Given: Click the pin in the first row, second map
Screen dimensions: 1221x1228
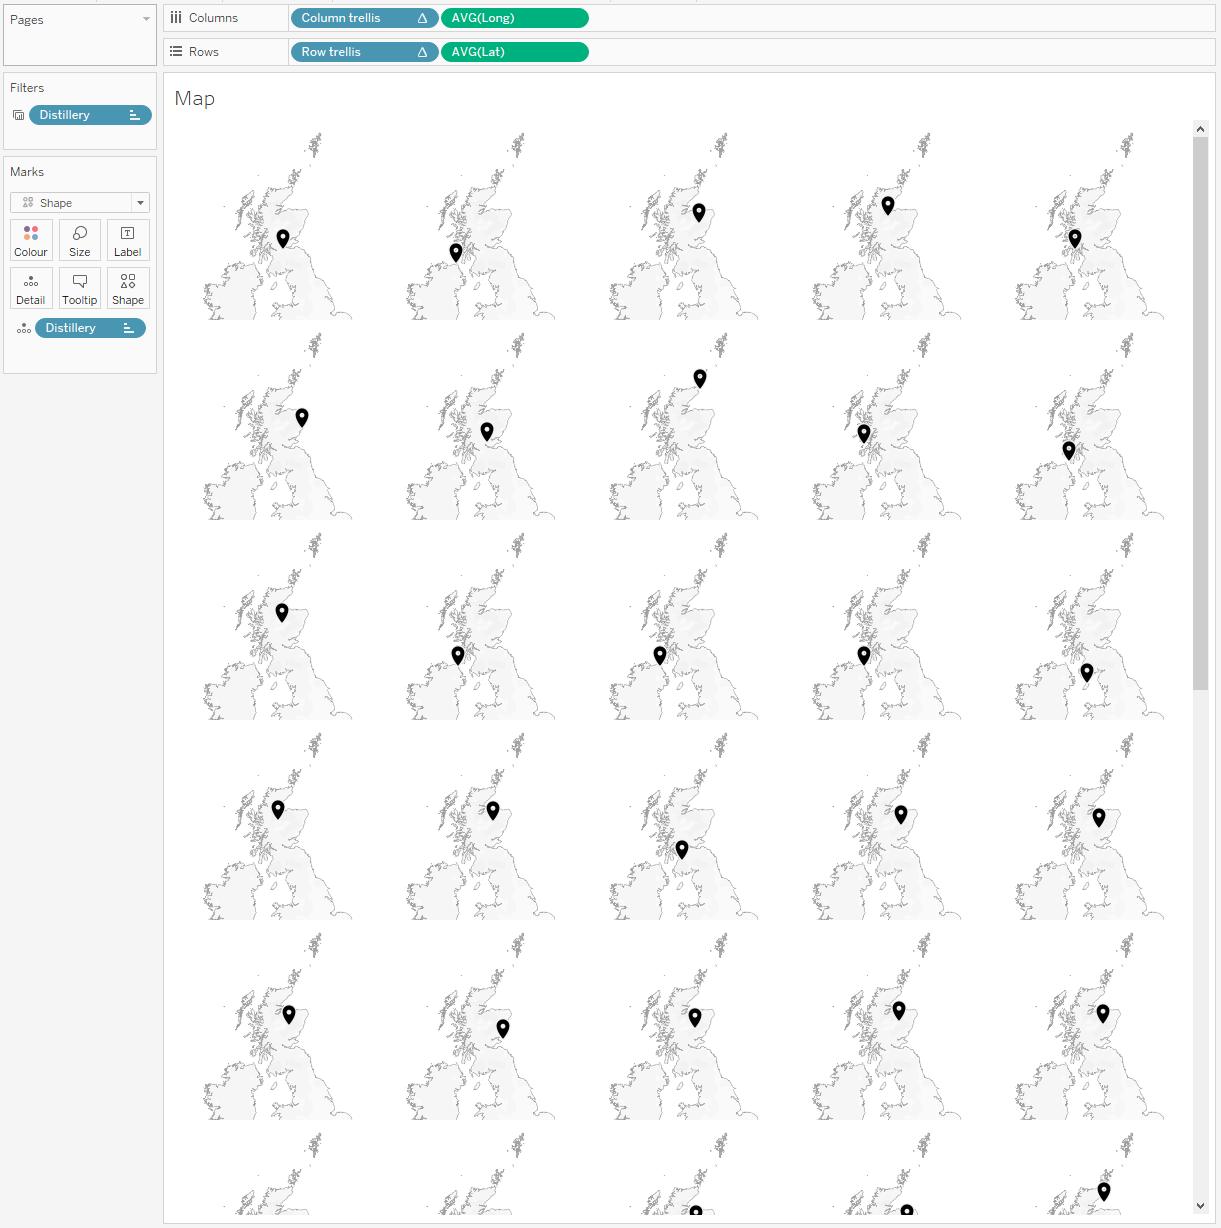Looking at the screenshot, I should pyautogui.click(x=456, y=252).
